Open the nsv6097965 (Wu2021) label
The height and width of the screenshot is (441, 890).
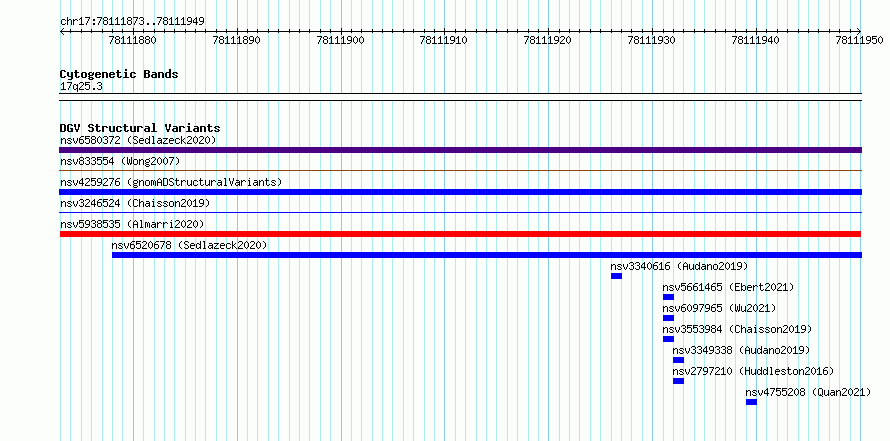point(719,308)
